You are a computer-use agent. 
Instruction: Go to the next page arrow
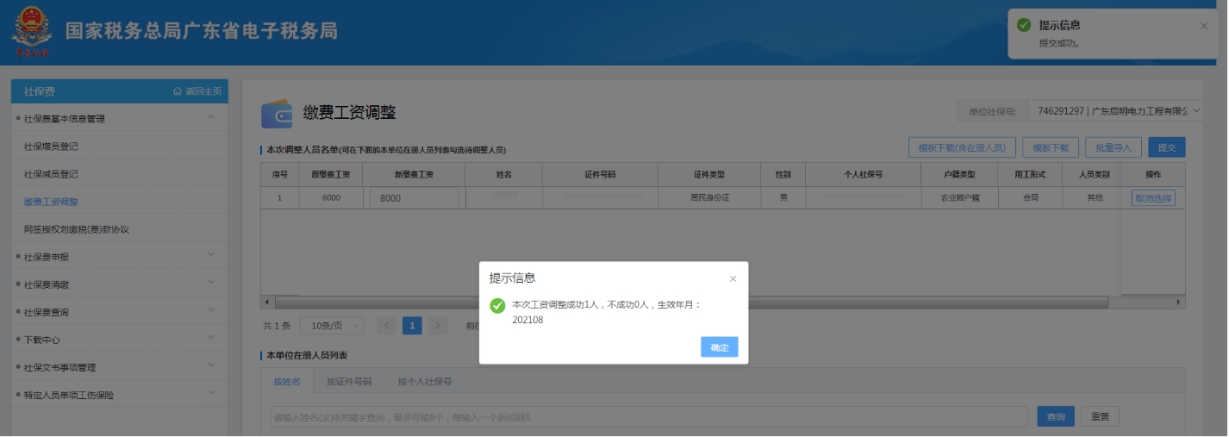coord(438,325)
